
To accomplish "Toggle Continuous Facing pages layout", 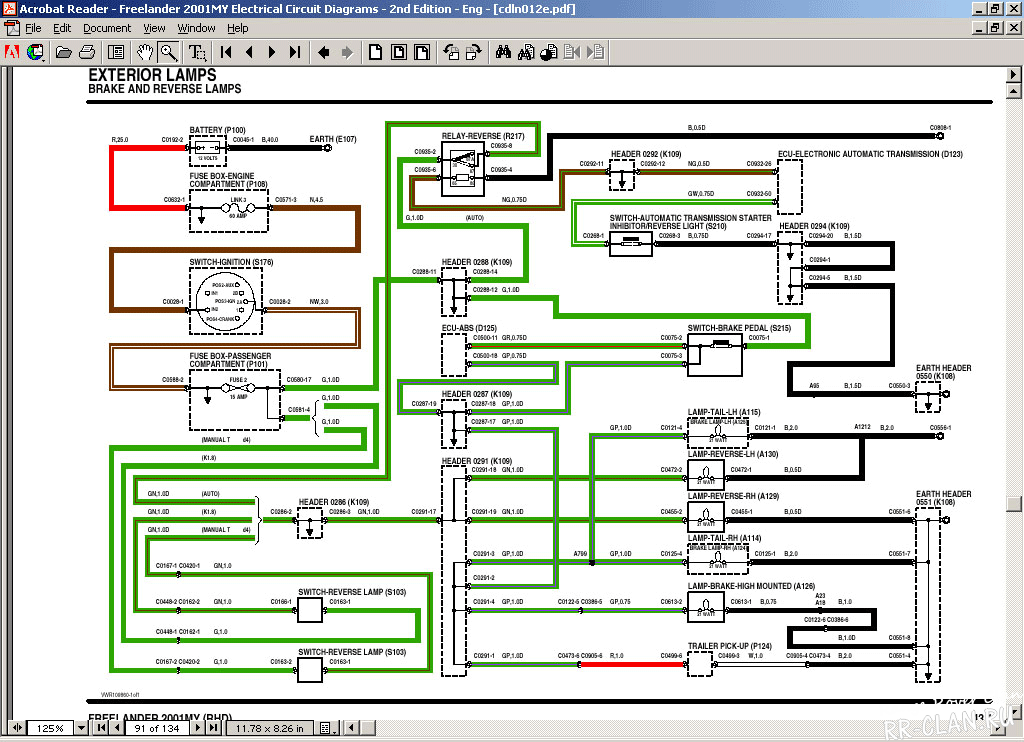I will point(420,52).
